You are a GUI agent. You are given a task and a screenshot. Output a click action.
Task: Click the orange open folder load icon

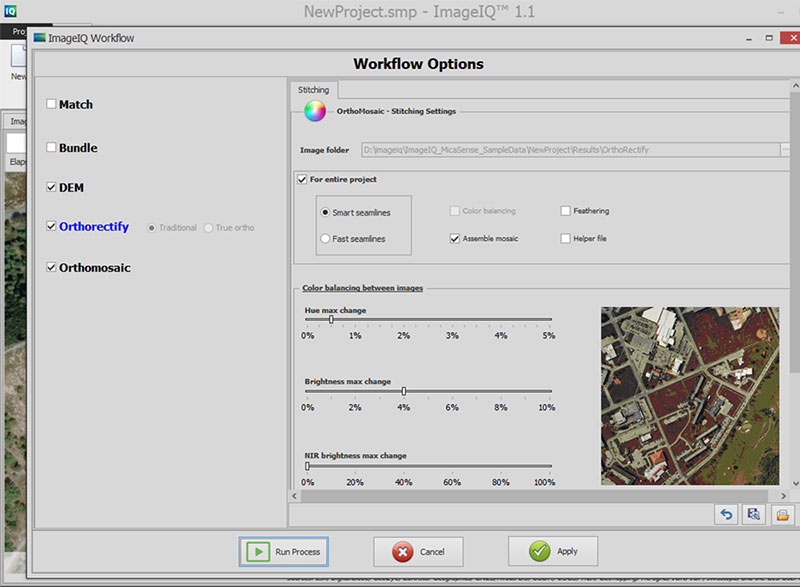(782, 514)
